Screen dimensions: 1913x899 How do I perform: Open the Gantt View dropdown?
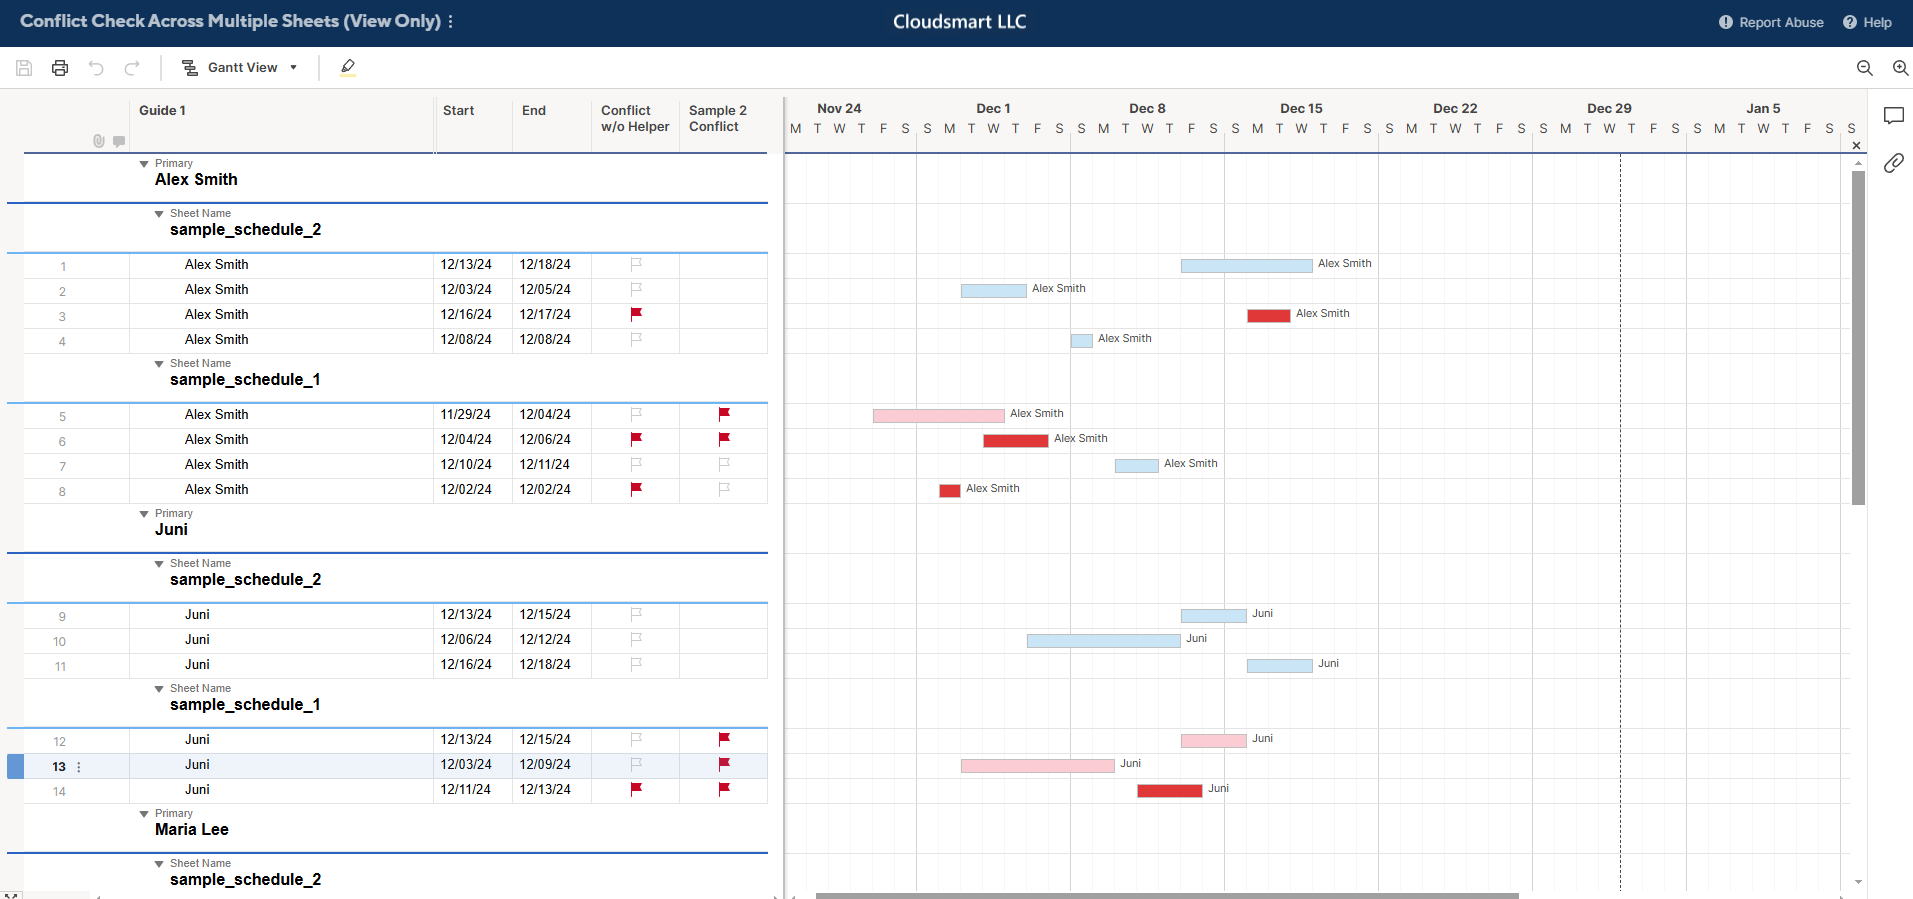(240, 68)
